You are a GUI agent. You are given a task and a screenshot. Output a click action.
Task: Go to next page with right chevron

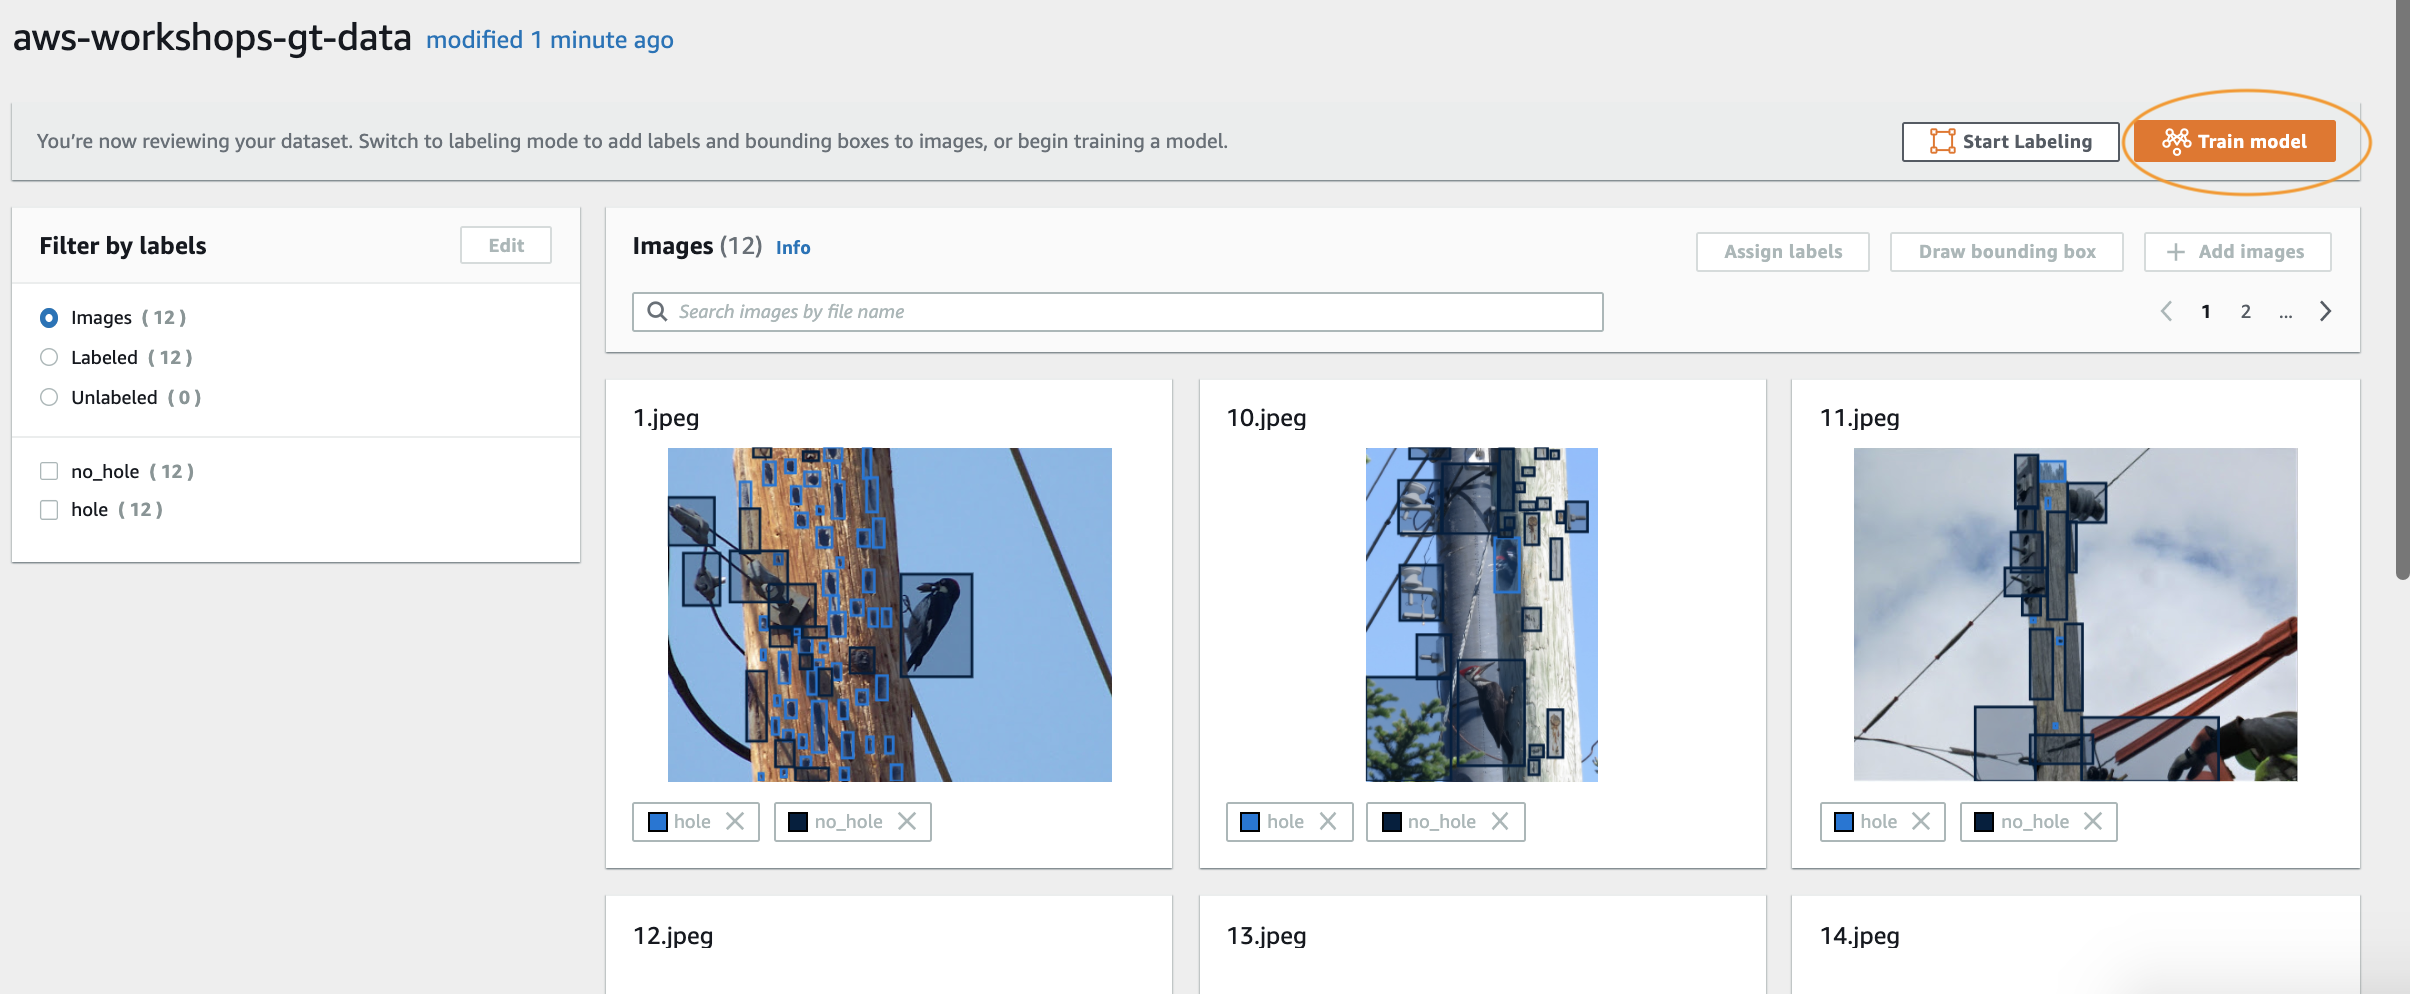point(2326,311)
